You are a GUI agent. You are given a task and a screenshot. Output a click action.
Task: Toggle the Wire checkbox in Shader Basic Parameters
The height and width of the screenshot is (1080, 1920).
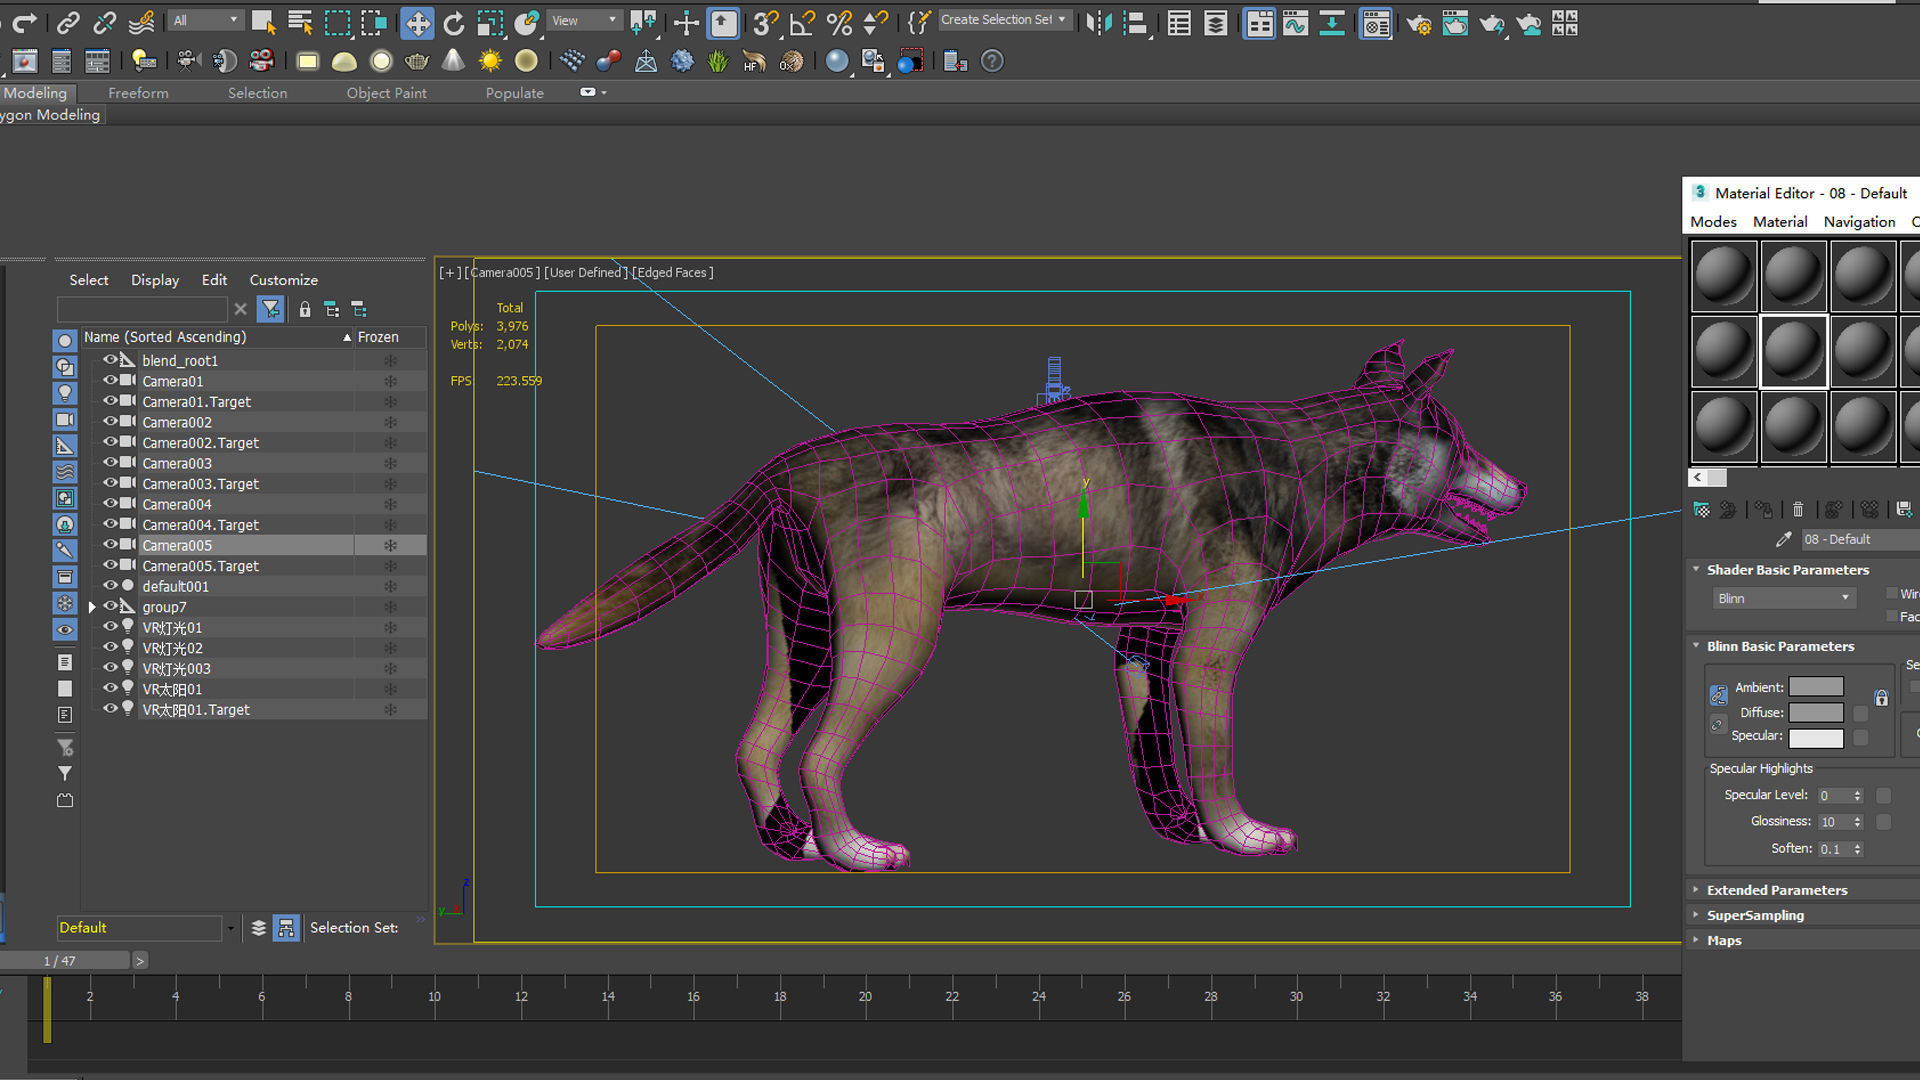click(x=1892, y=594)
